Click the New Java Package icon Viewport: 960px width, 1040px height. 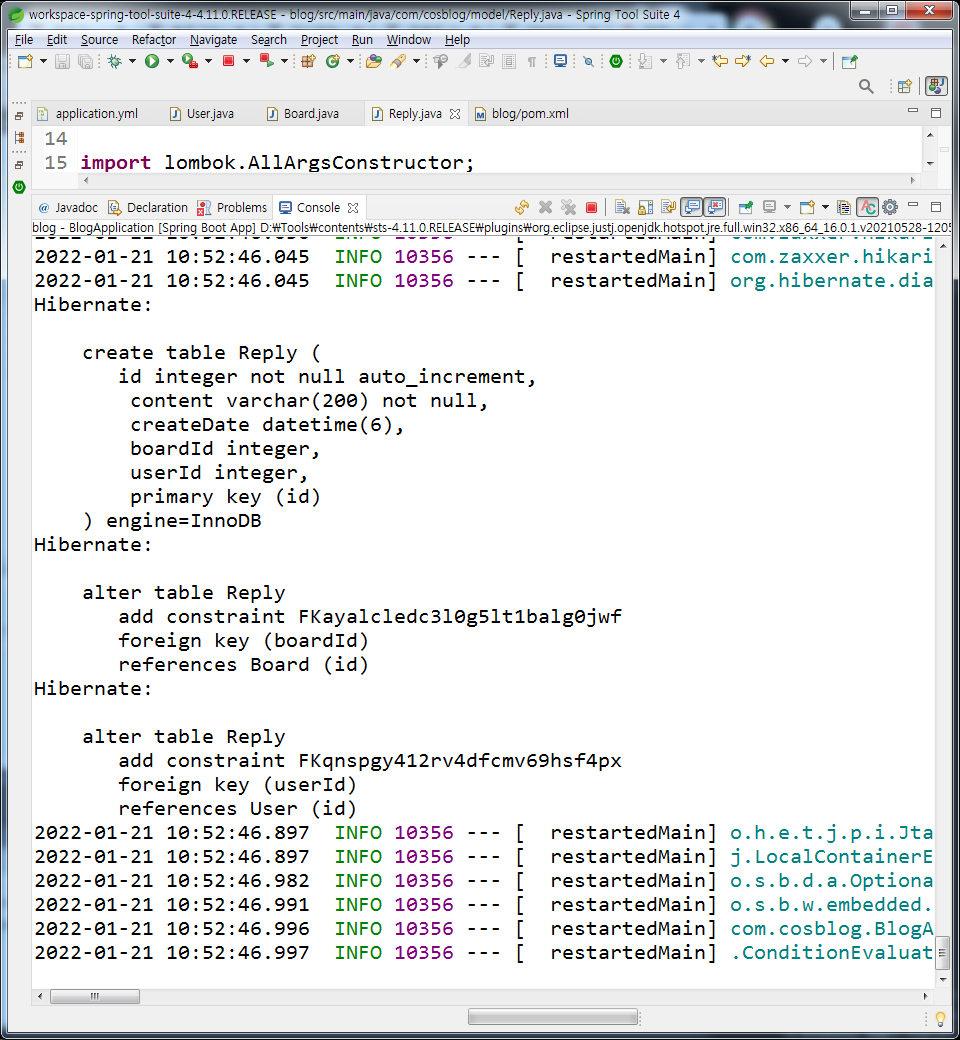[x=308, y=62]
